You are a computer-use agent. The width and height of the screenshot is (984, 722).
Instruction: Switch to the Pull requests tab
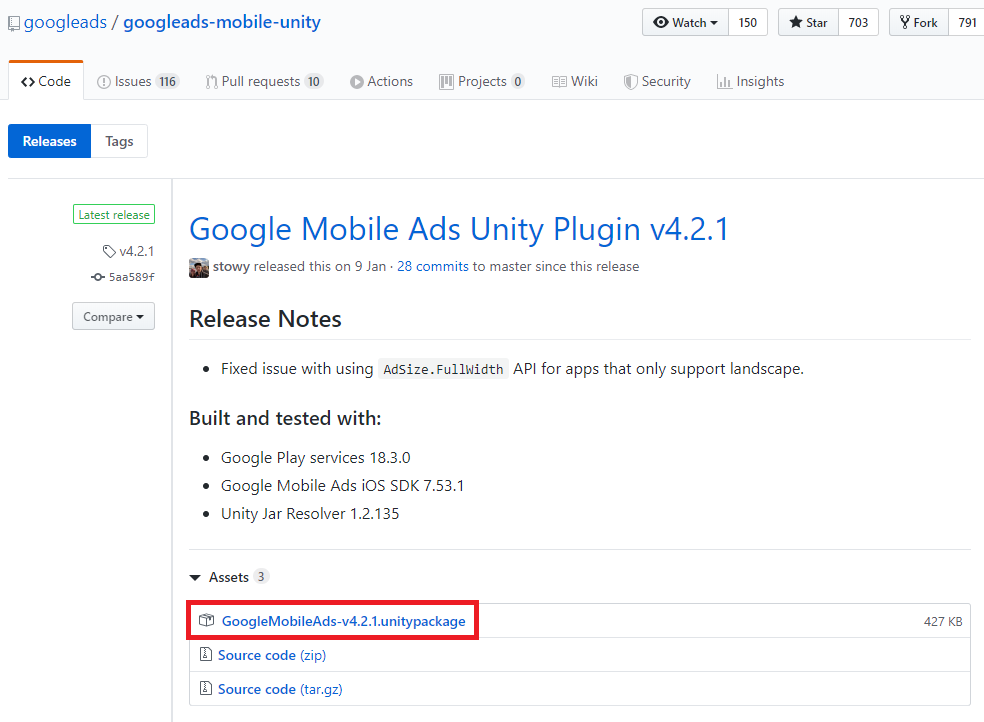(x=264, y=82)
